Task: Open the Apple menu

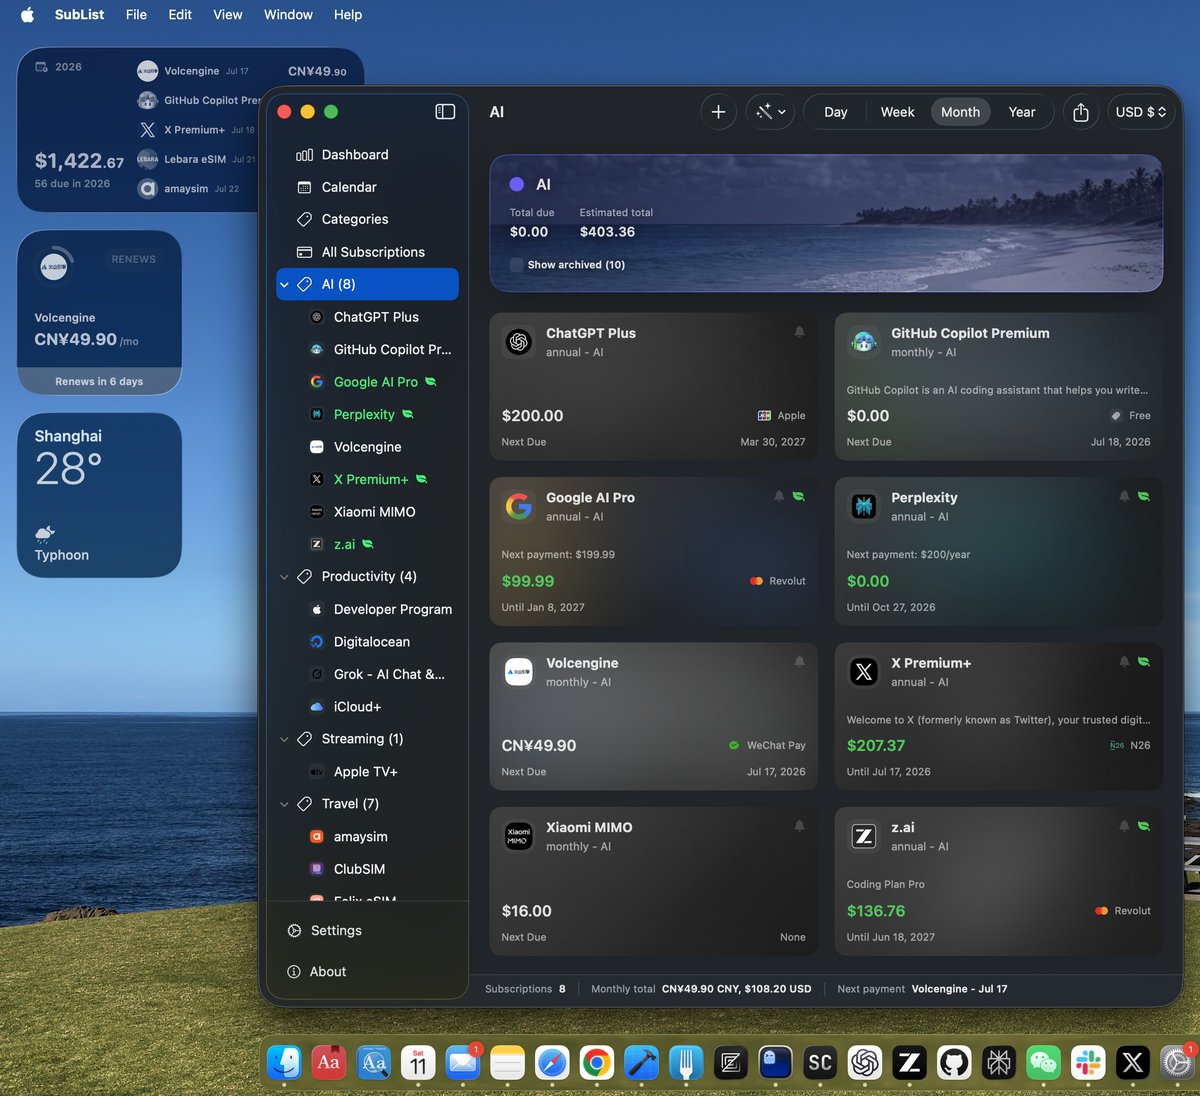Action: (27, 14)
